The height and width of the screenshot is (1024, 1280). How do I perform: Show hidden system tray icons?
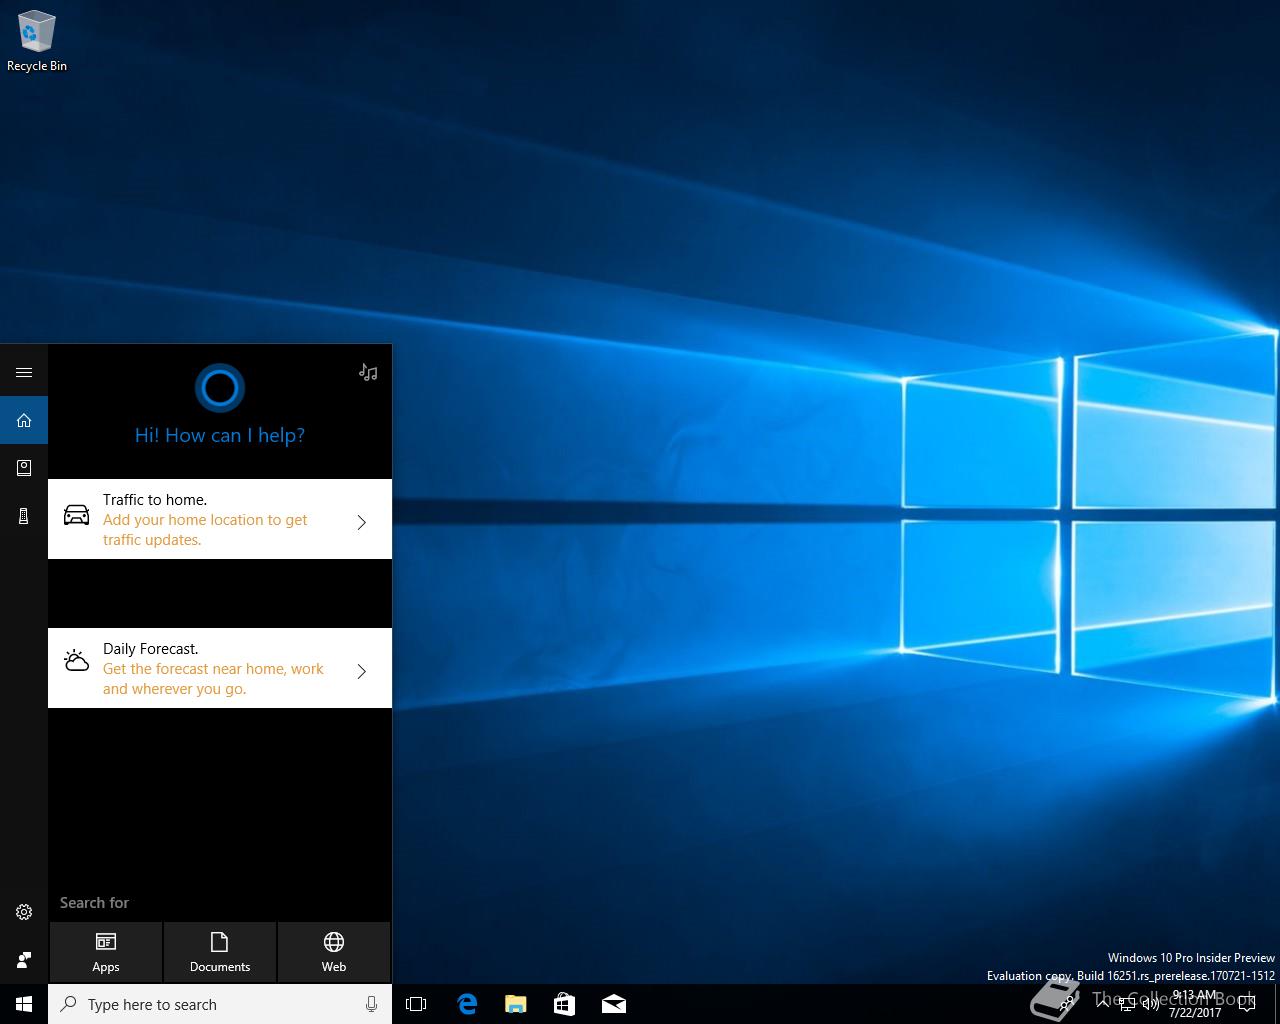[x=1102, y=1004]
